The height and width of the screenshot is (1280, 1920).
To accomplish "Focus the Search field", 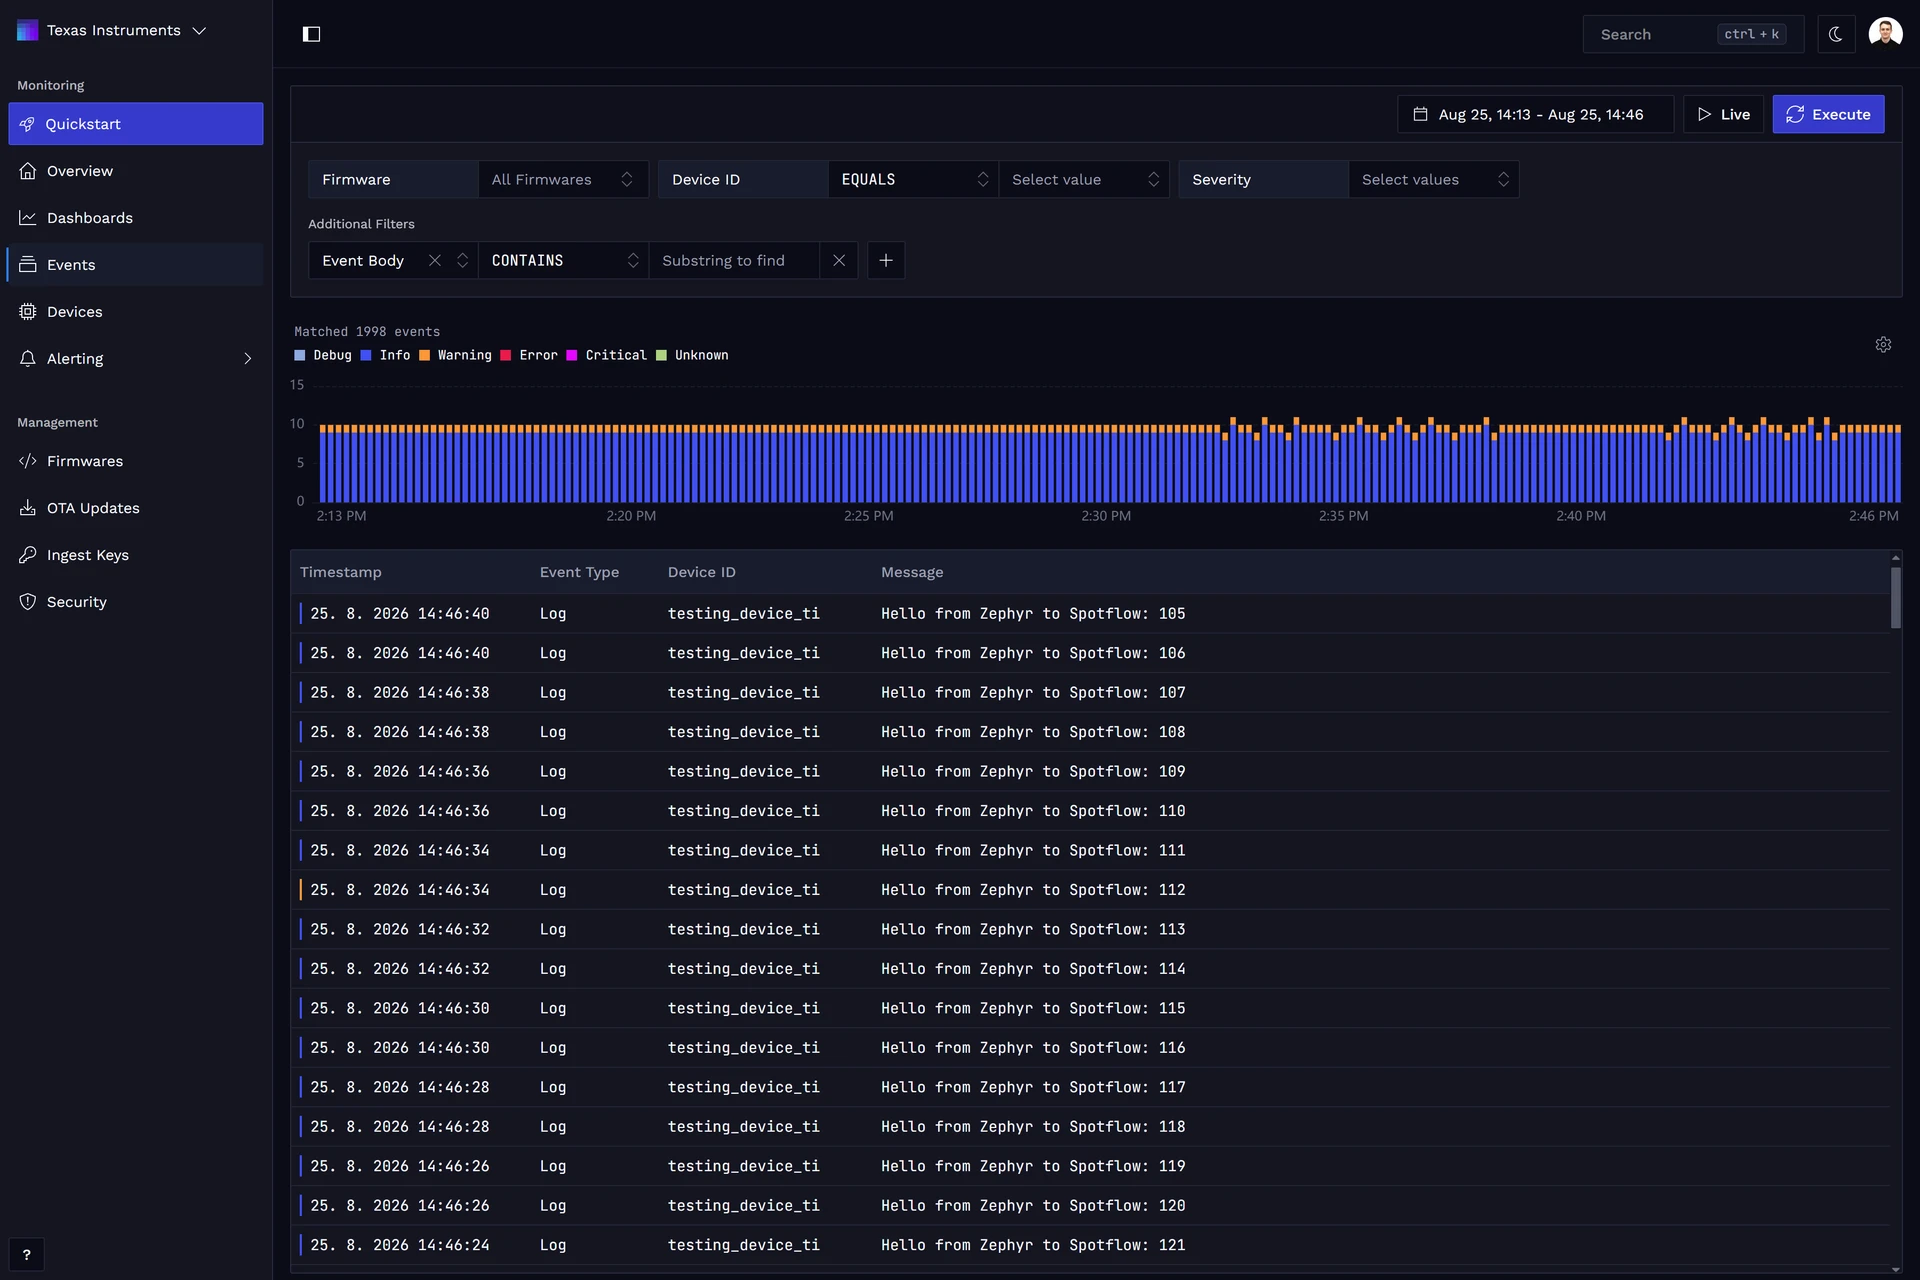I will coord(1693,34).
